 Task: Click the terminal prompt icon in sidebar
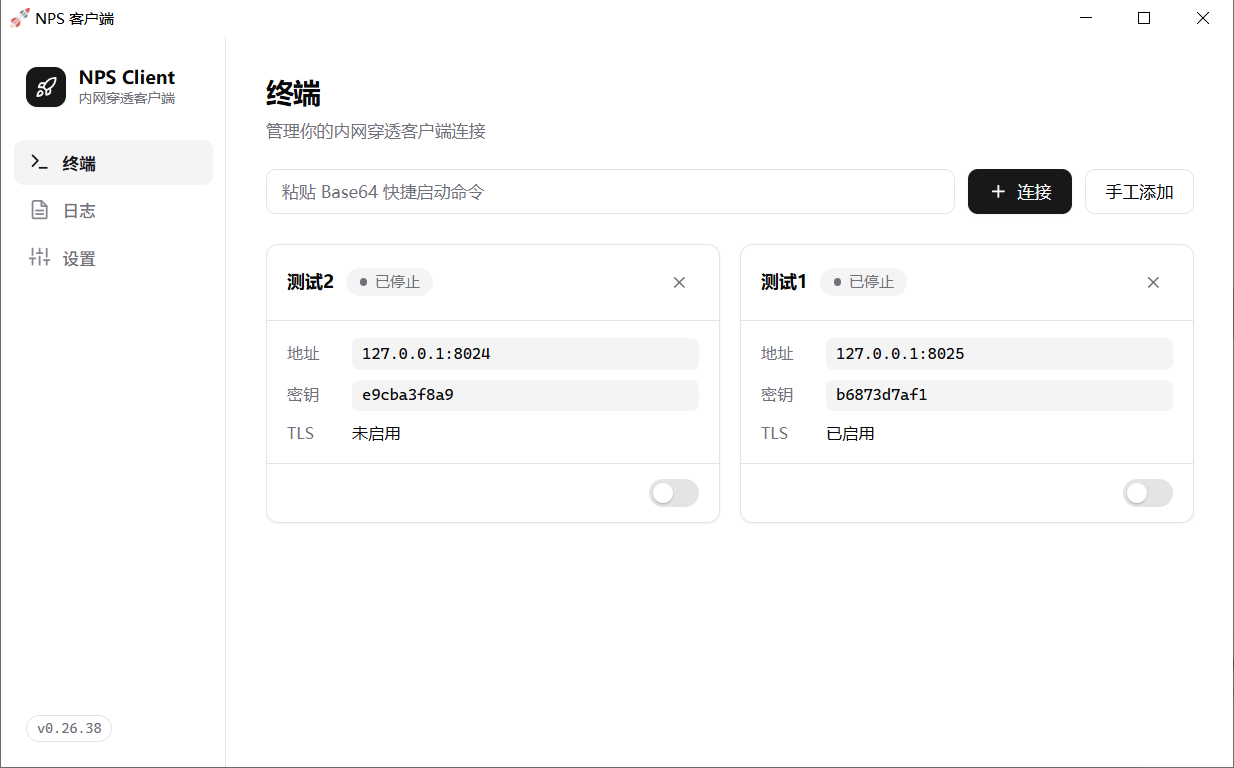tap(40, 162)
